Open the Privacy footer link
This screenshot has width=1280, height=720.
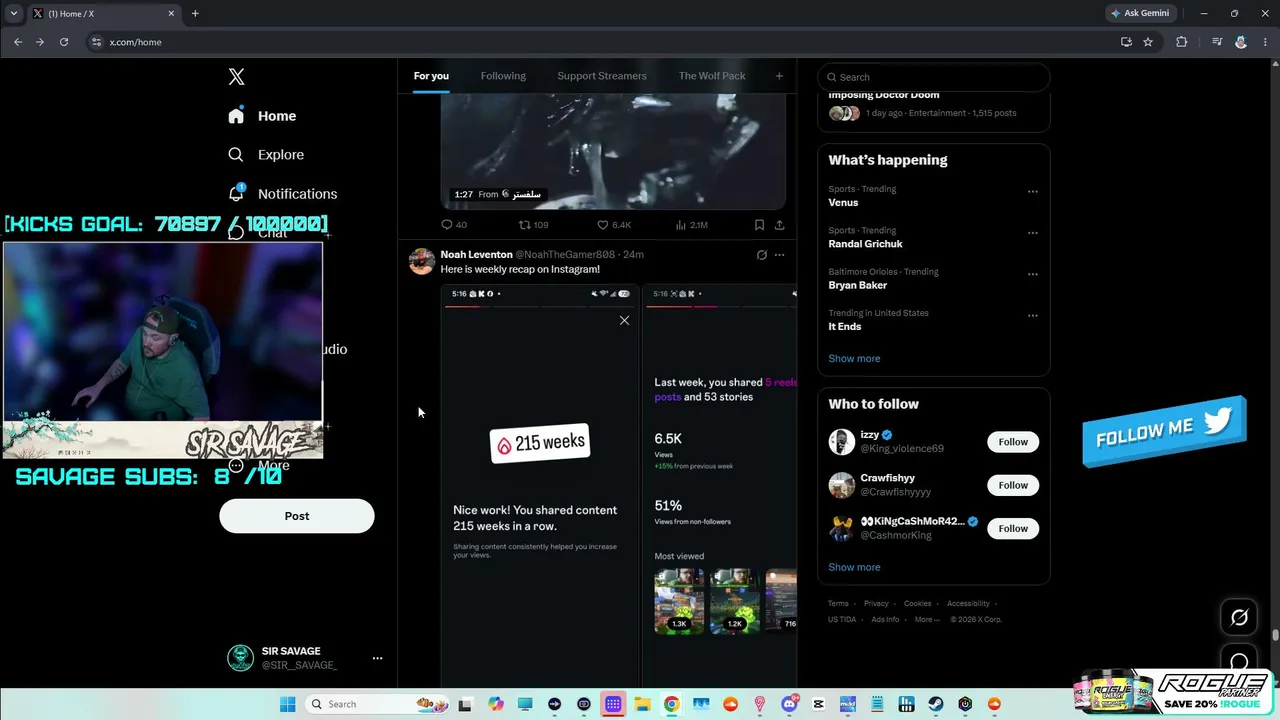[x=876, y=604]
